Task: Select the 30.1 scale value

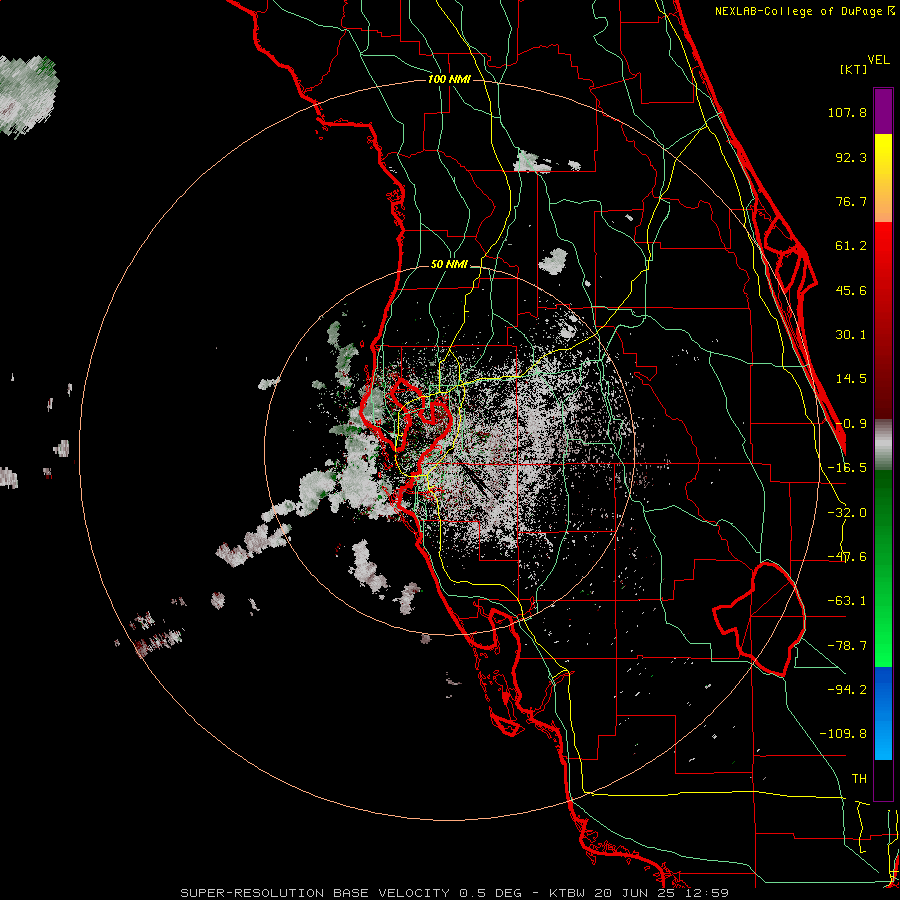Action: [x=851, y=335]
